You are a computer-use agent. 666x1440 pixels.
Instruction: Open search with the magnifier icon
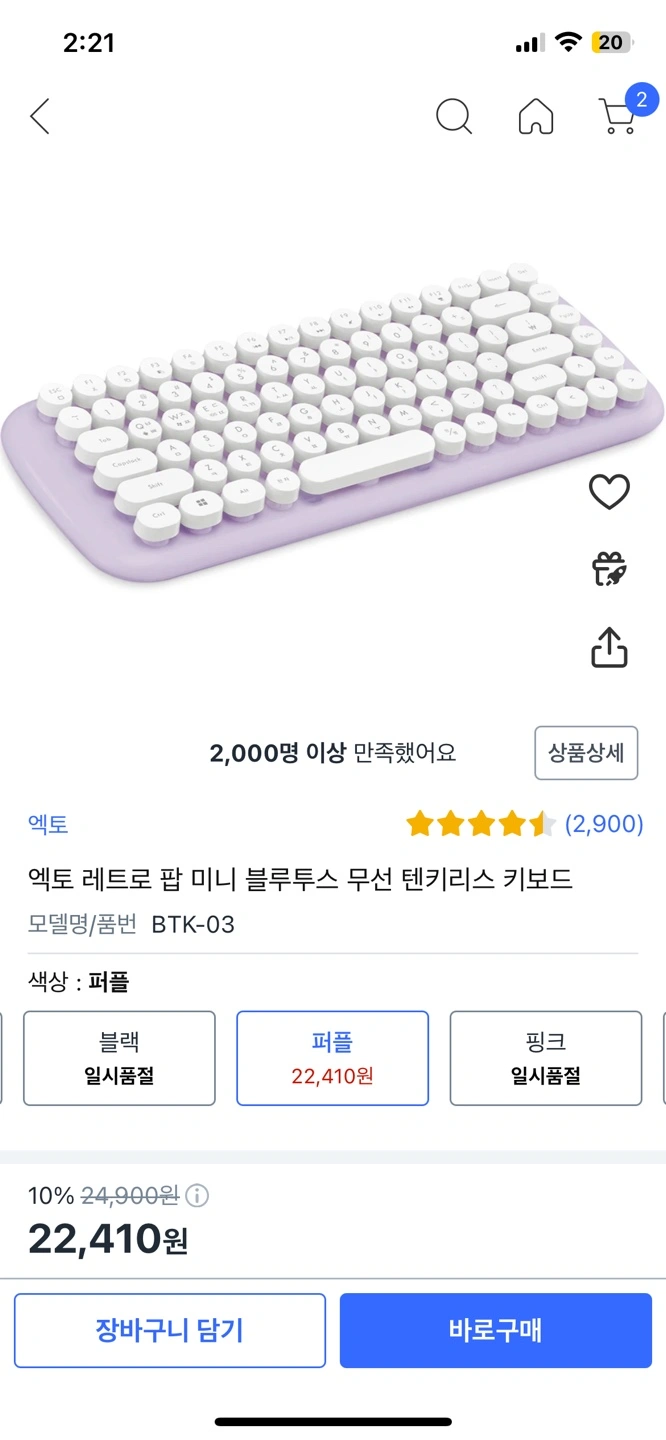(454, 117)
